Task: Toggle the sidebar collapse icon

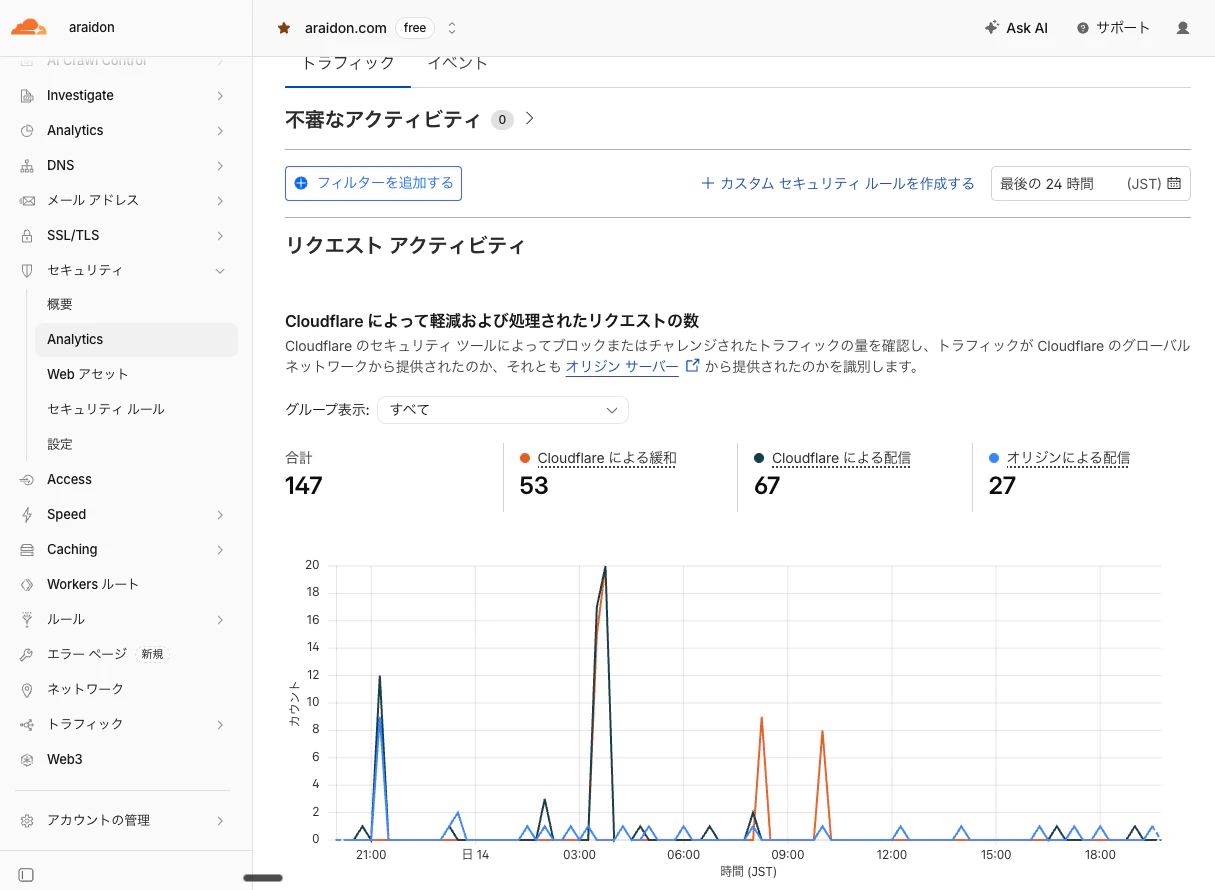Action: tap(27, 875)
